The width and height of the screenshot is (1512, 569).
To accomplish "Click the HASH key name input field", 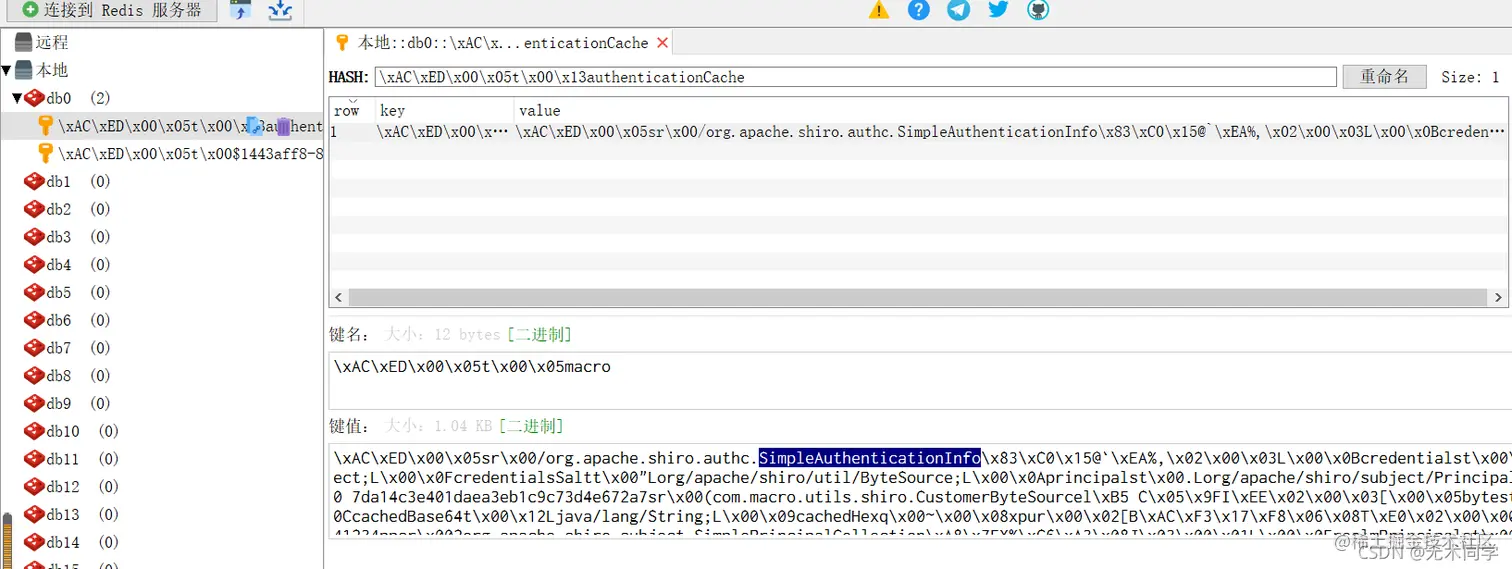I will click(855, 77).
